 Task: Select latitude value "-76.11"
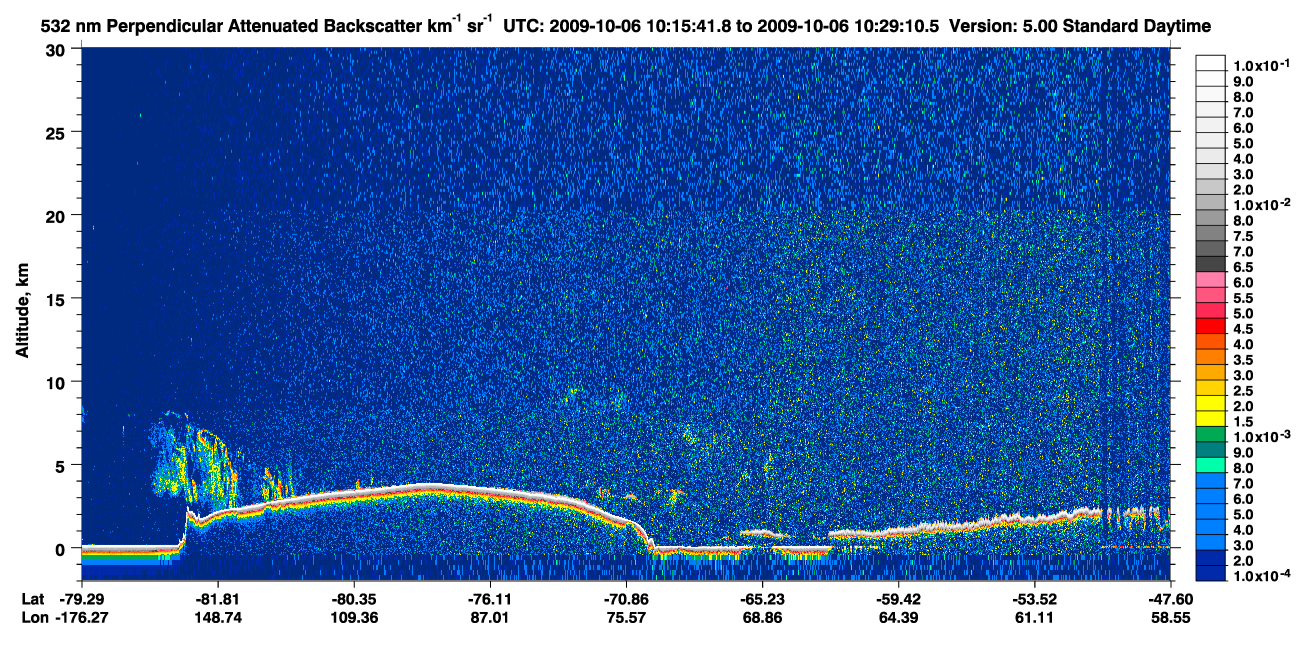489,600
